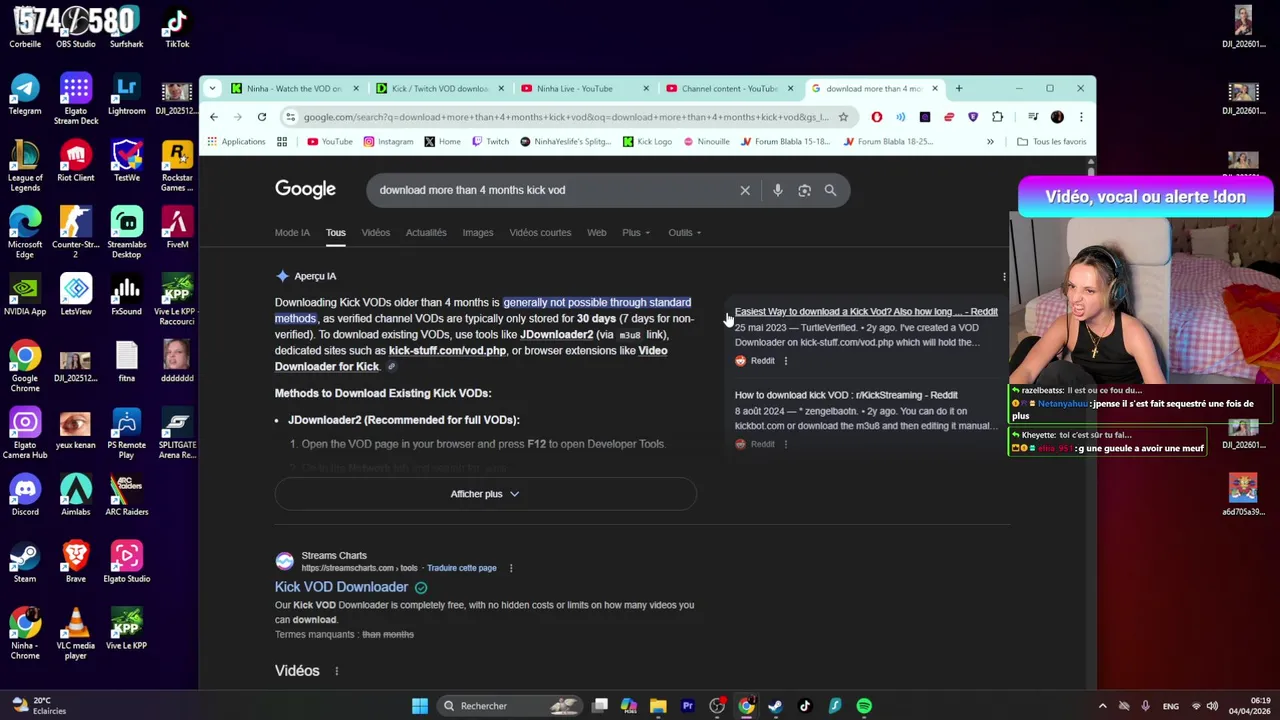Switch to the Actualités search tab

click(x=426, y=233)
